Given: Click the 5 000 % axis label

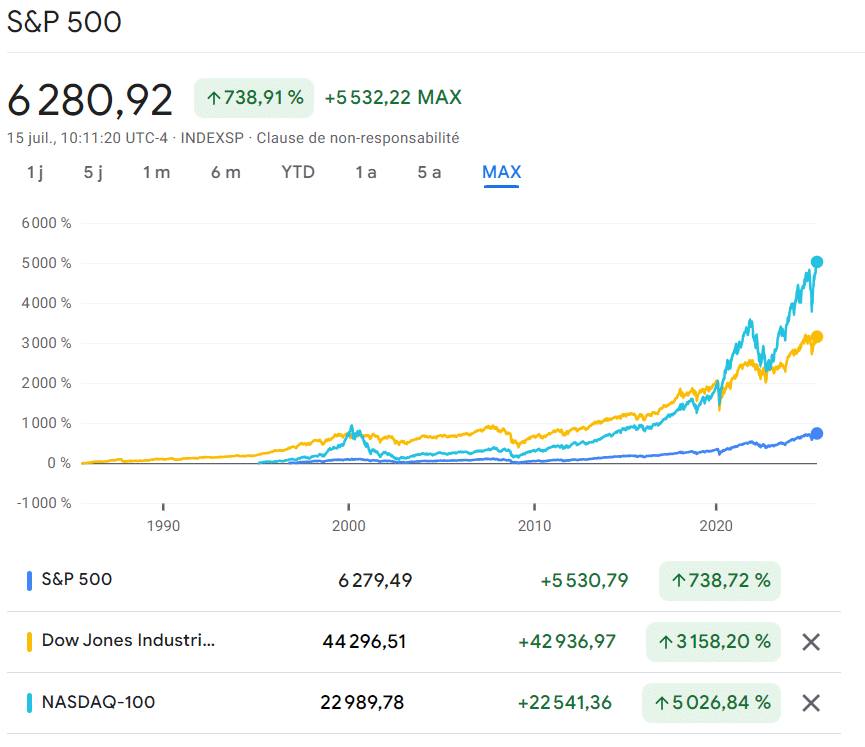Looking at the screenshot, I should pos(46,263).
